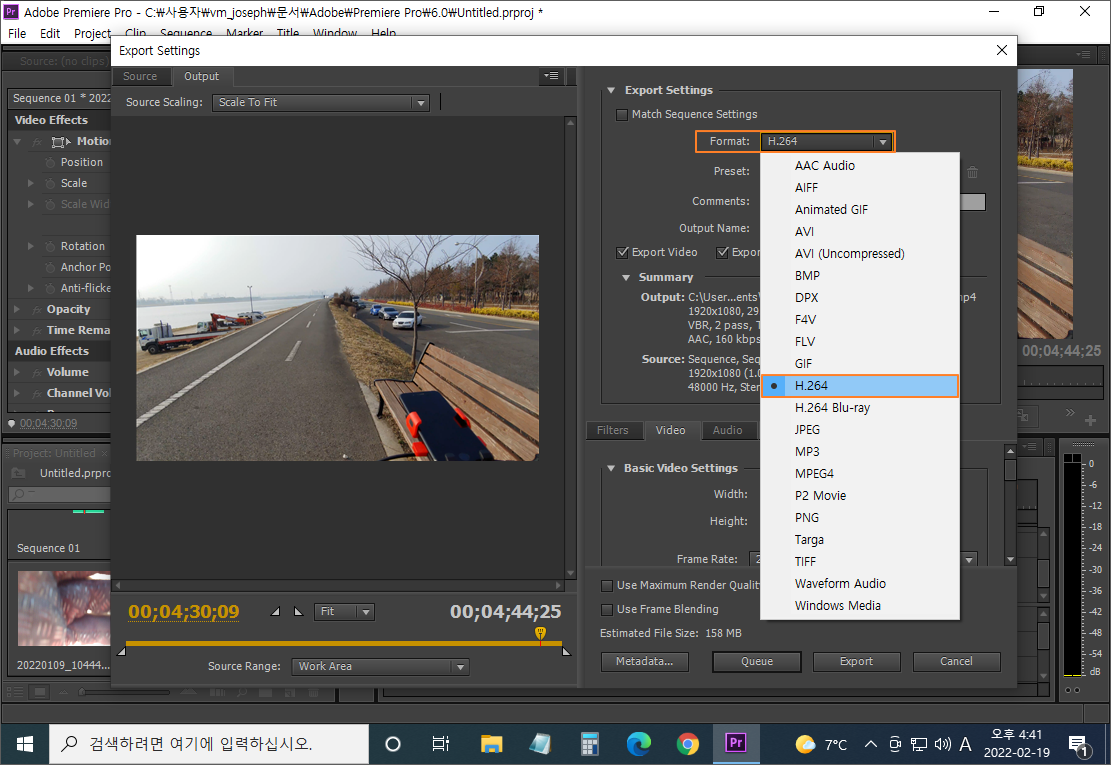
Task: Toggle the Anti-flicker stopwatch icon
Action: click(50, 288)
